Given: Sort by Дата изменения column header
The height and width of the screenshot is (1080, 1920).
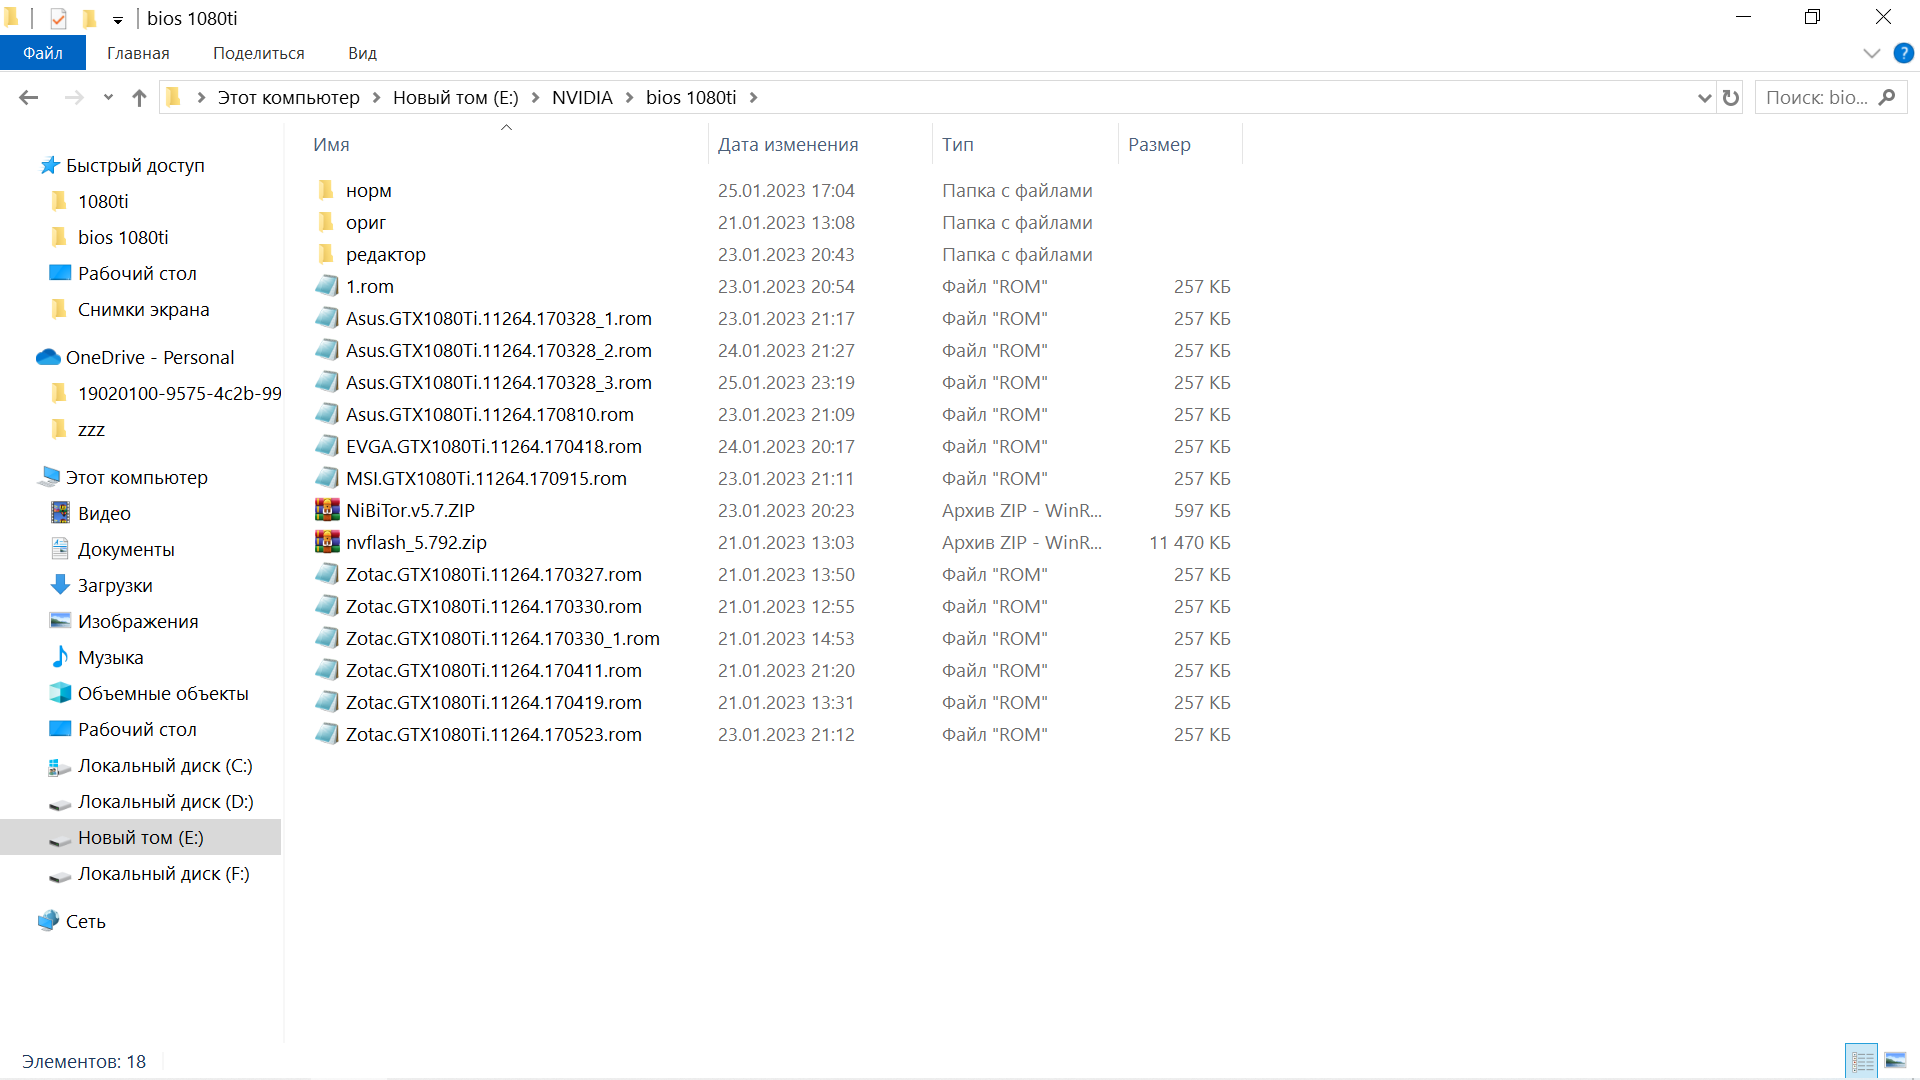Looking at the screenshot, I should pos(788,144).
